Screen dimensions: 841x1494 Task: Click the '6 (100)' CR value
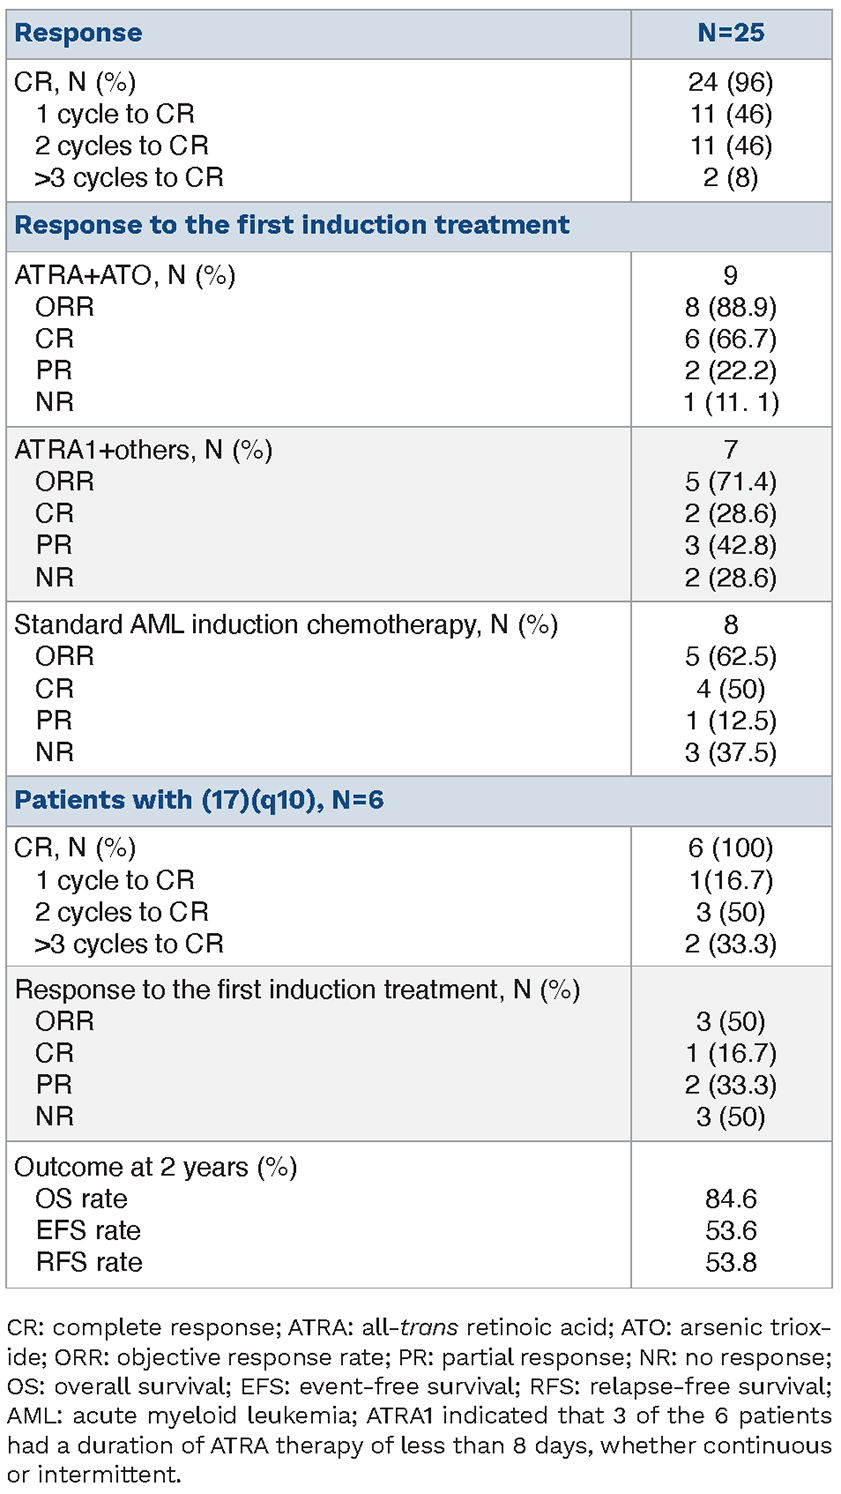(731, 849)
